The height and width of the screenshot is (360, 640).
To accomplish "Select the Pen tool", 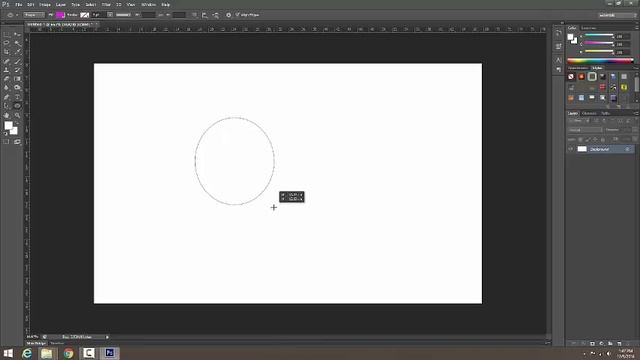I will coord(6,97).
